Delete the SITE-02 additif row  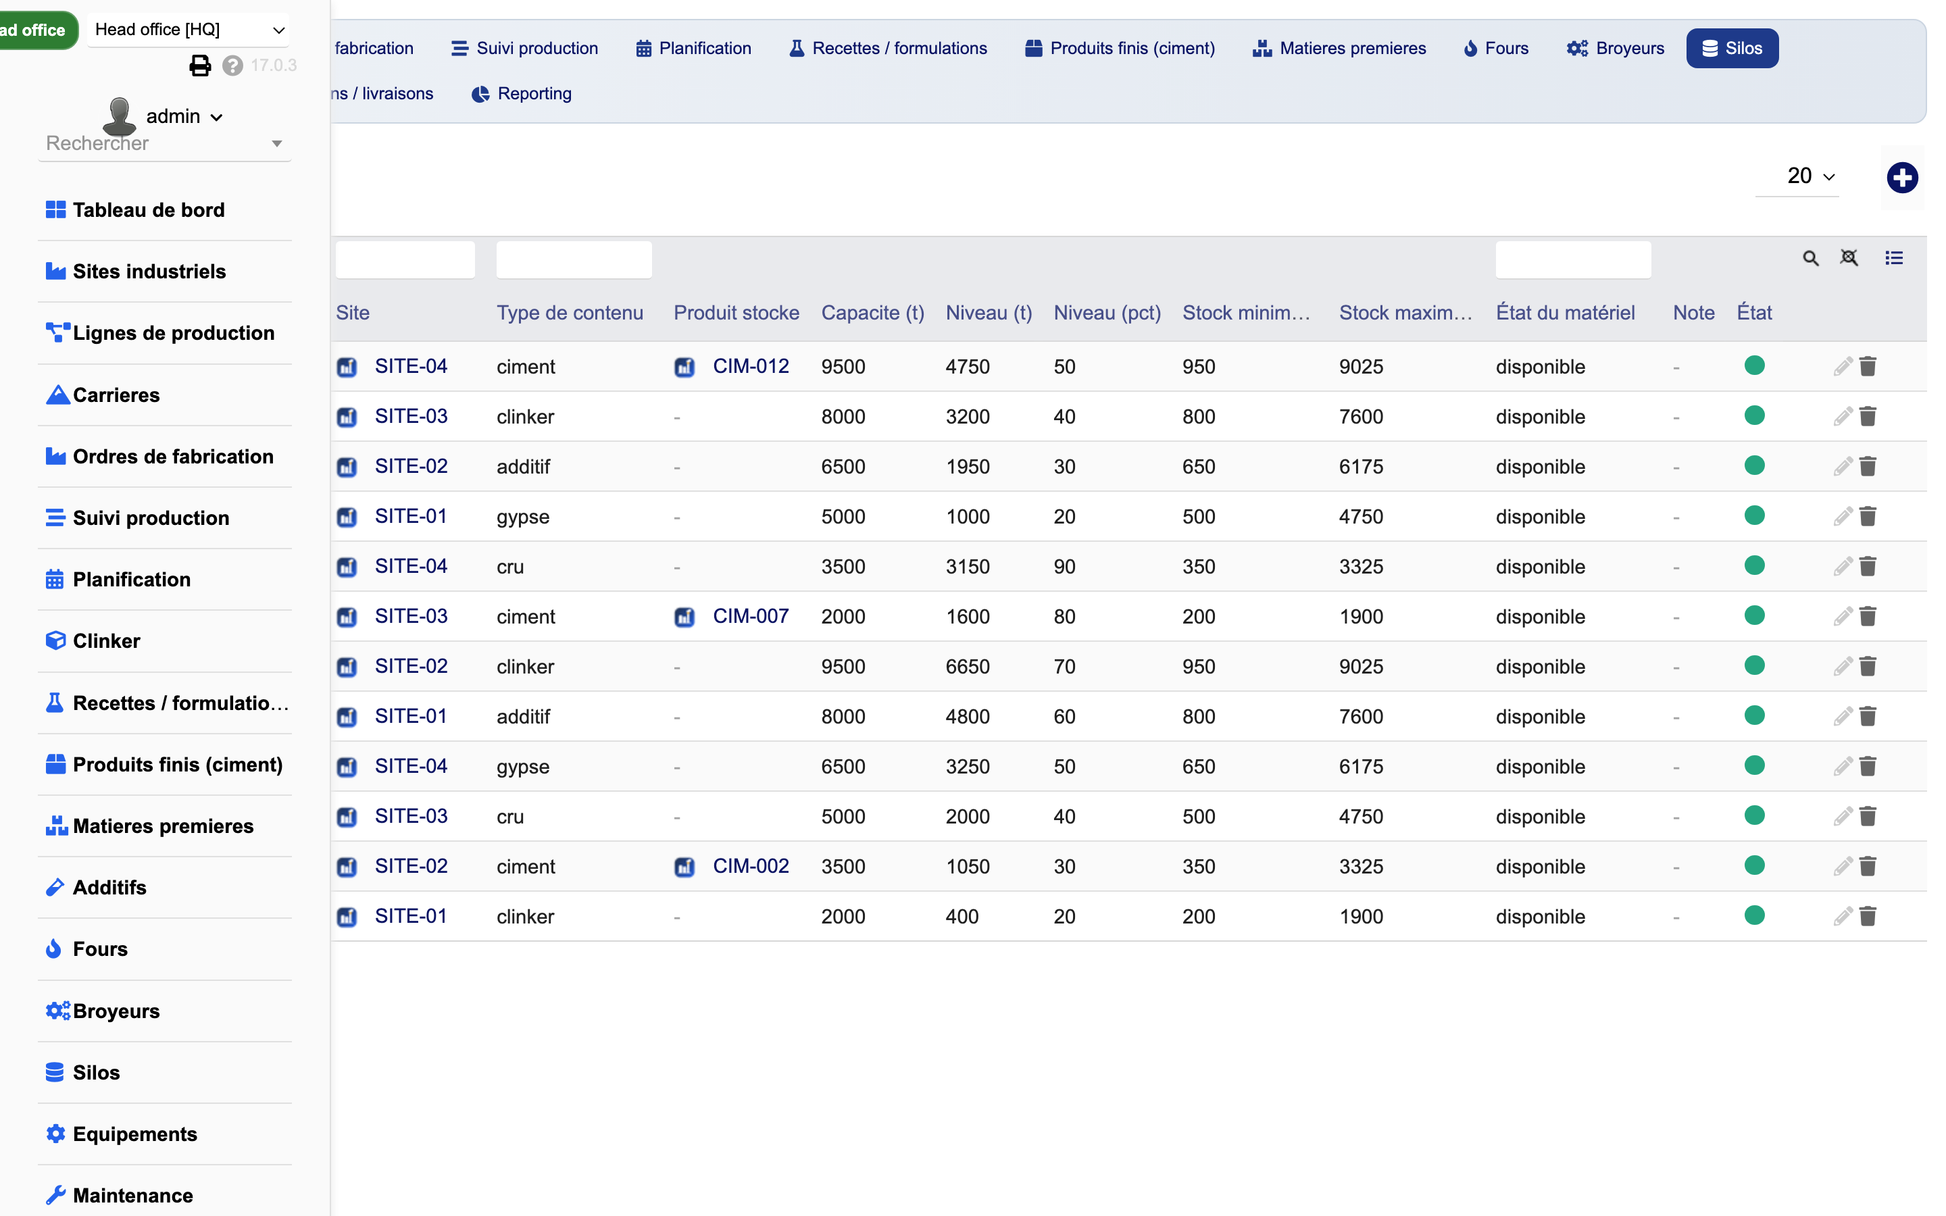pyautogui.click(x=1867, y=466)
